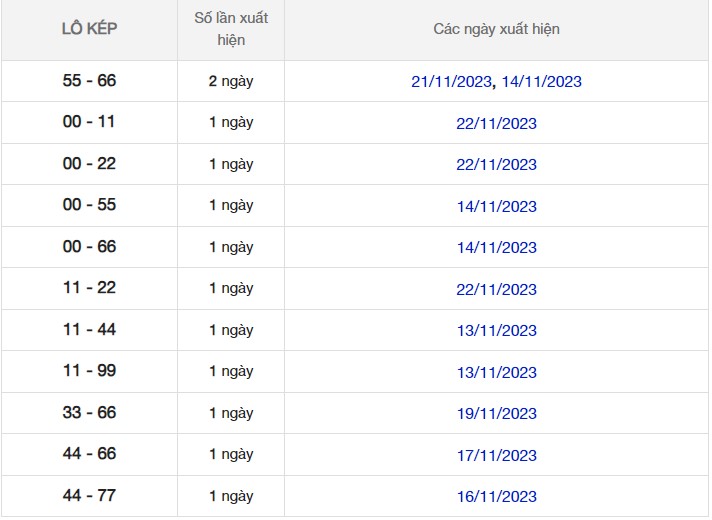Open 14/11/2023 link for pair 00 - 55

496,206
